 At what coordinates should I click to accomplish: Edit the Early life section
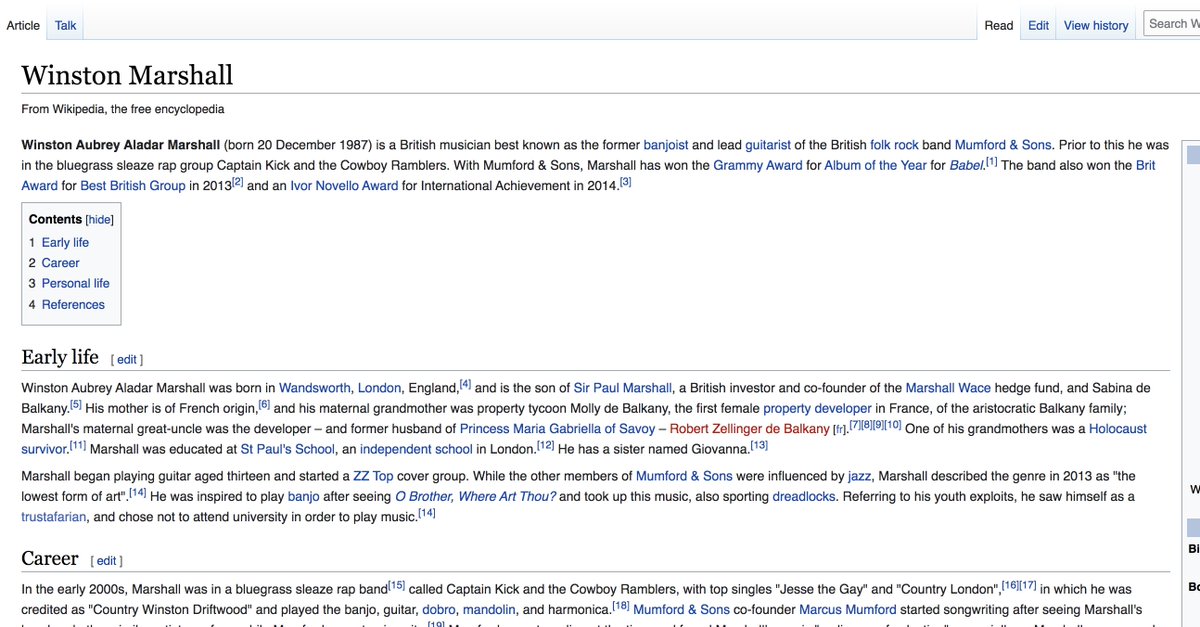click(127, 360)
